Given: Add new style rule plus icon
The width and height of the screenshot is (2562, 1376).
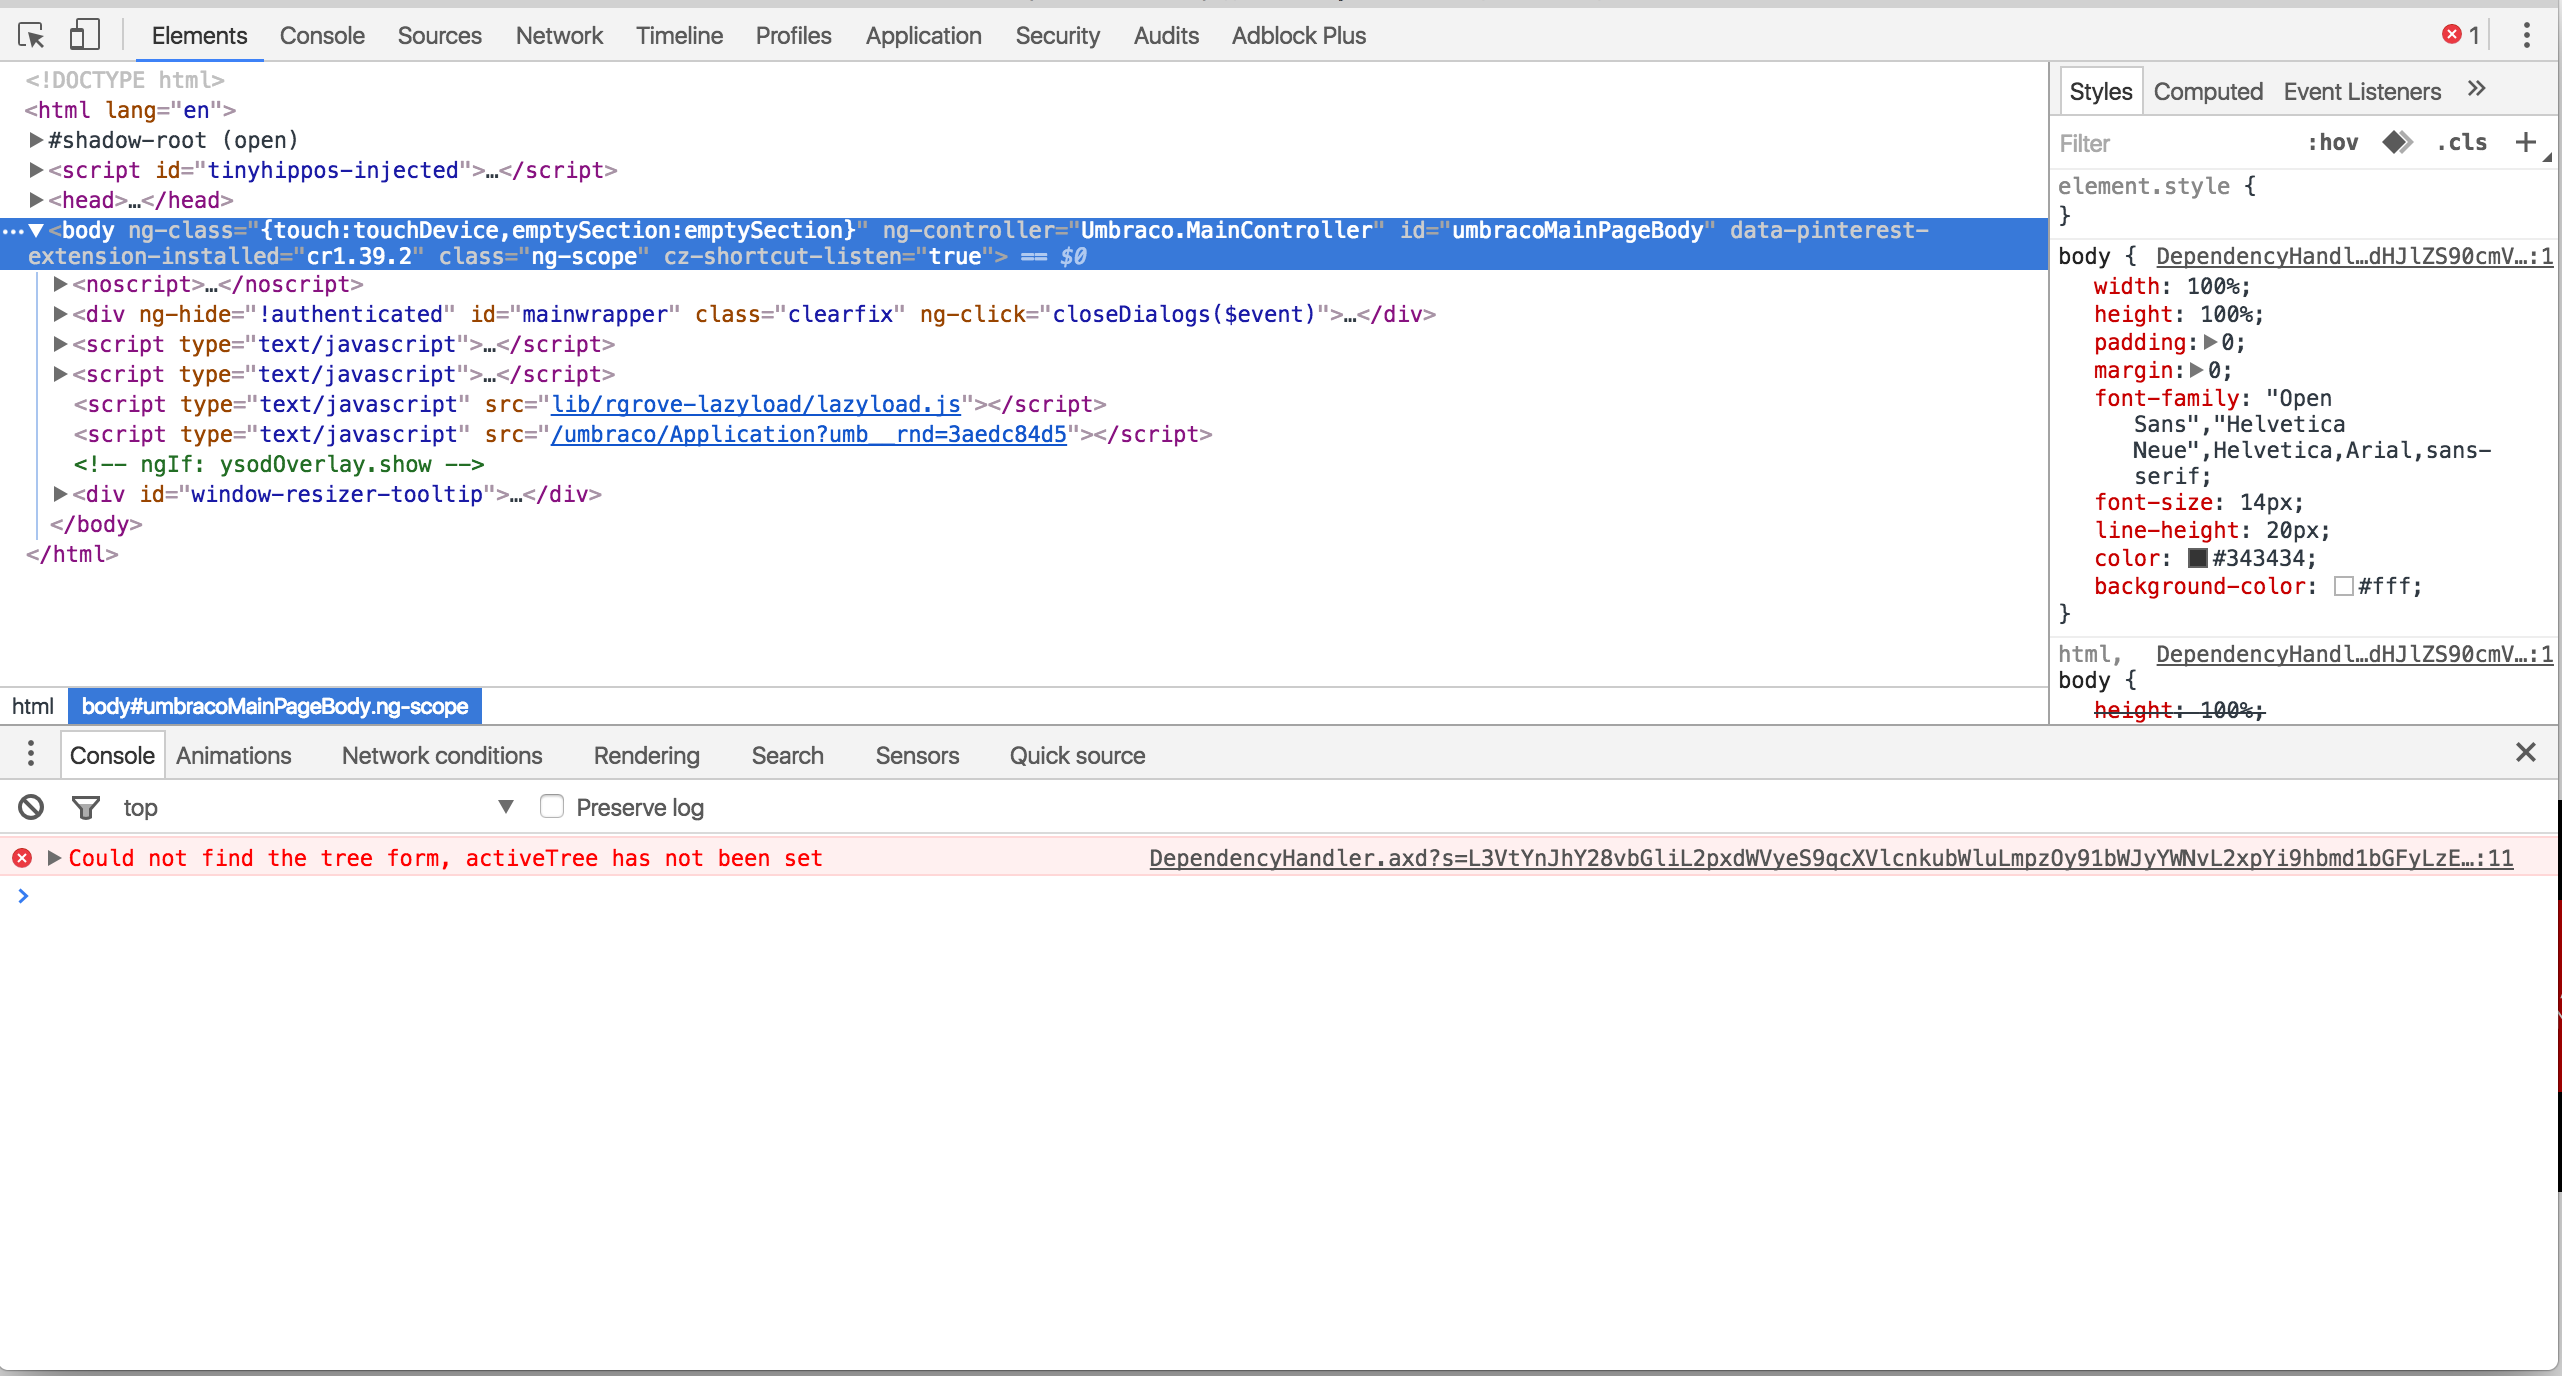Looking at the screenshot, I should (x=2525, y=142).
